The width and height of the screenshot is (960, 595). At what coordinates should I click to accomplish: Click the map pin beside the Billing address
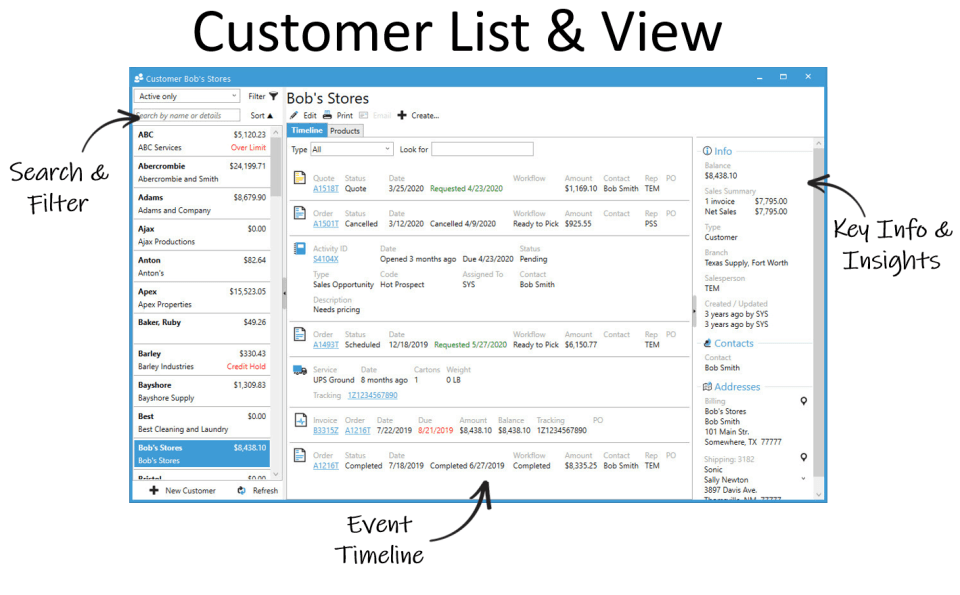803,400
